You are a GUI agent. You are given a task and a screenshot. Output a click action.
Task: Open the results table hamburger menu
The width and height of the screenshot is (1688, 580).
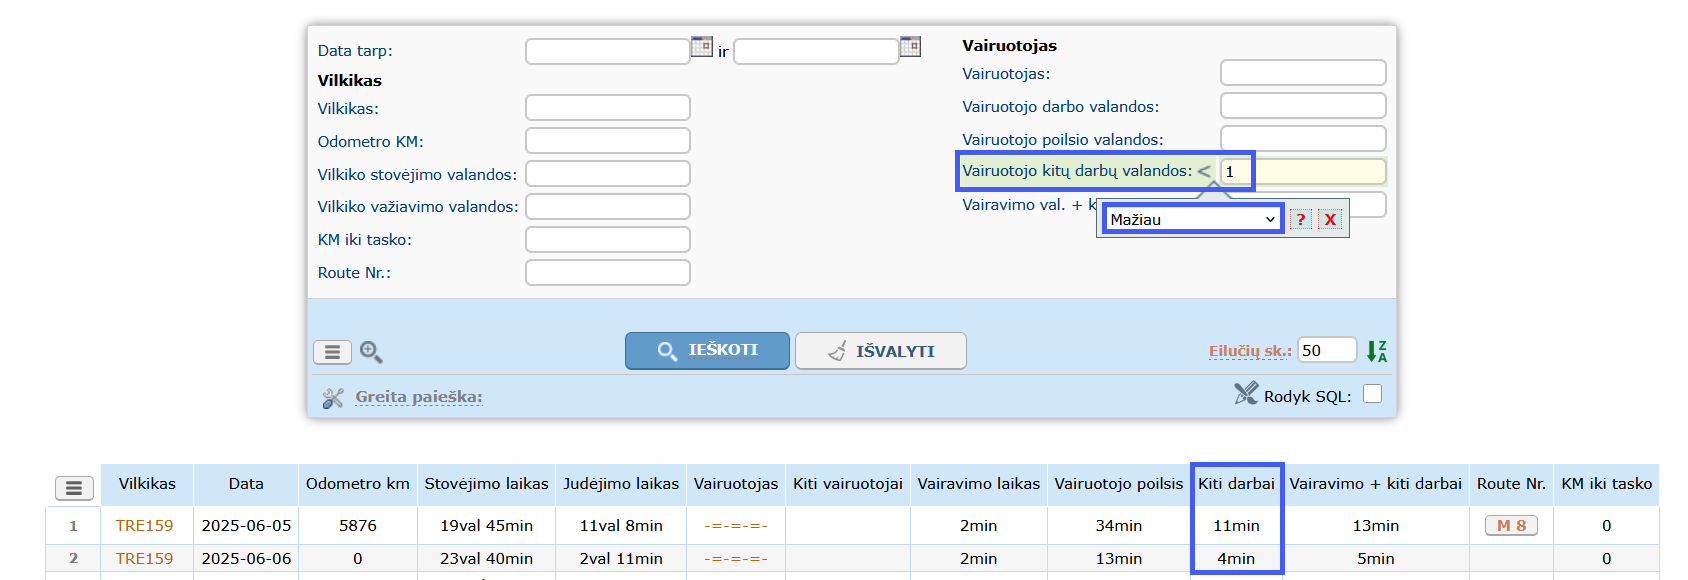pos(74,488)
